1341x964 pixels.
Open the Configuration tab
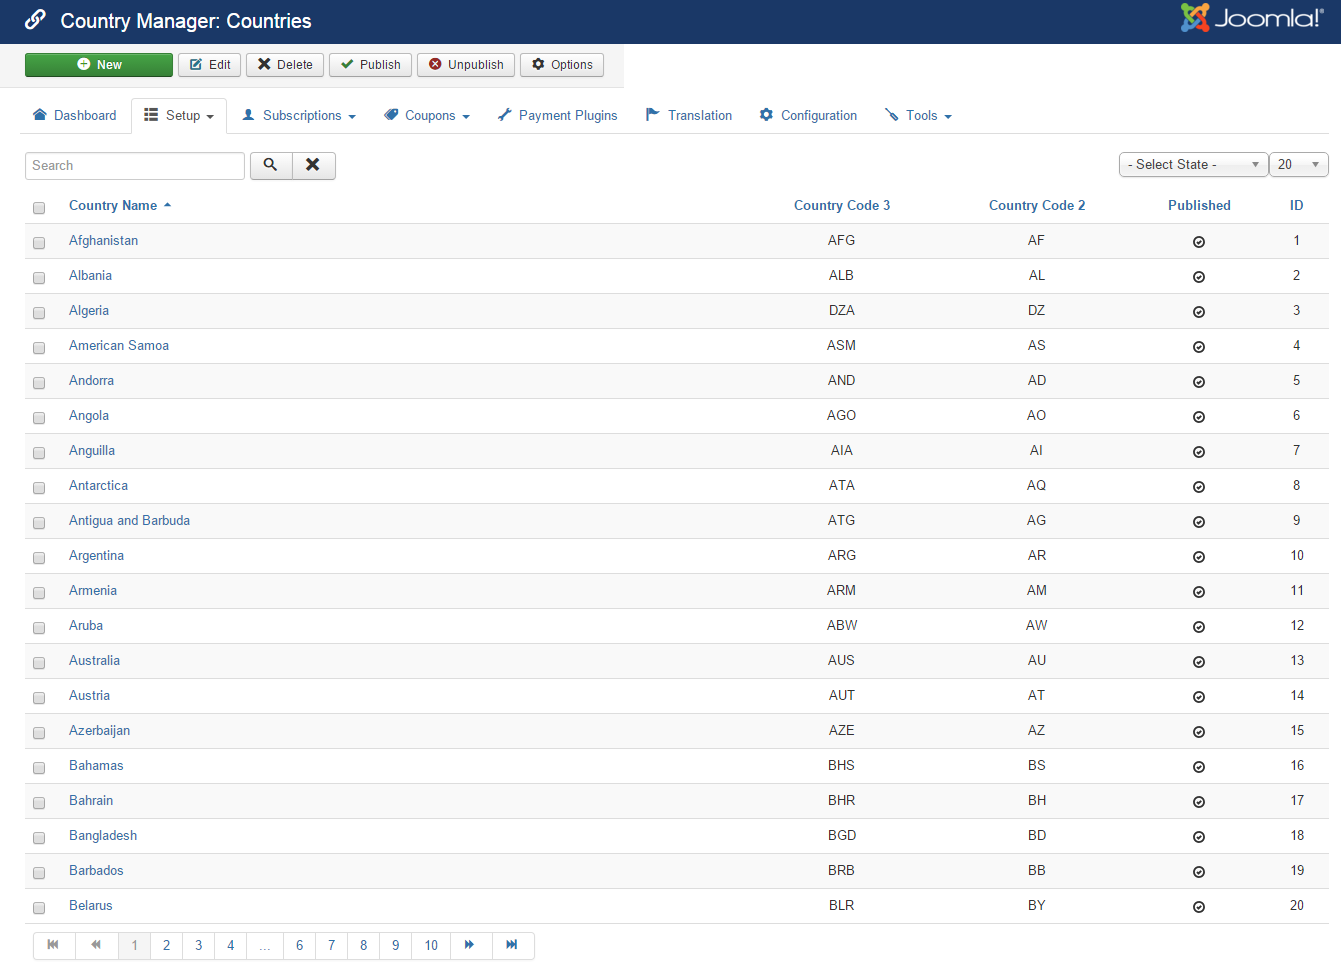tap(808, 116)
